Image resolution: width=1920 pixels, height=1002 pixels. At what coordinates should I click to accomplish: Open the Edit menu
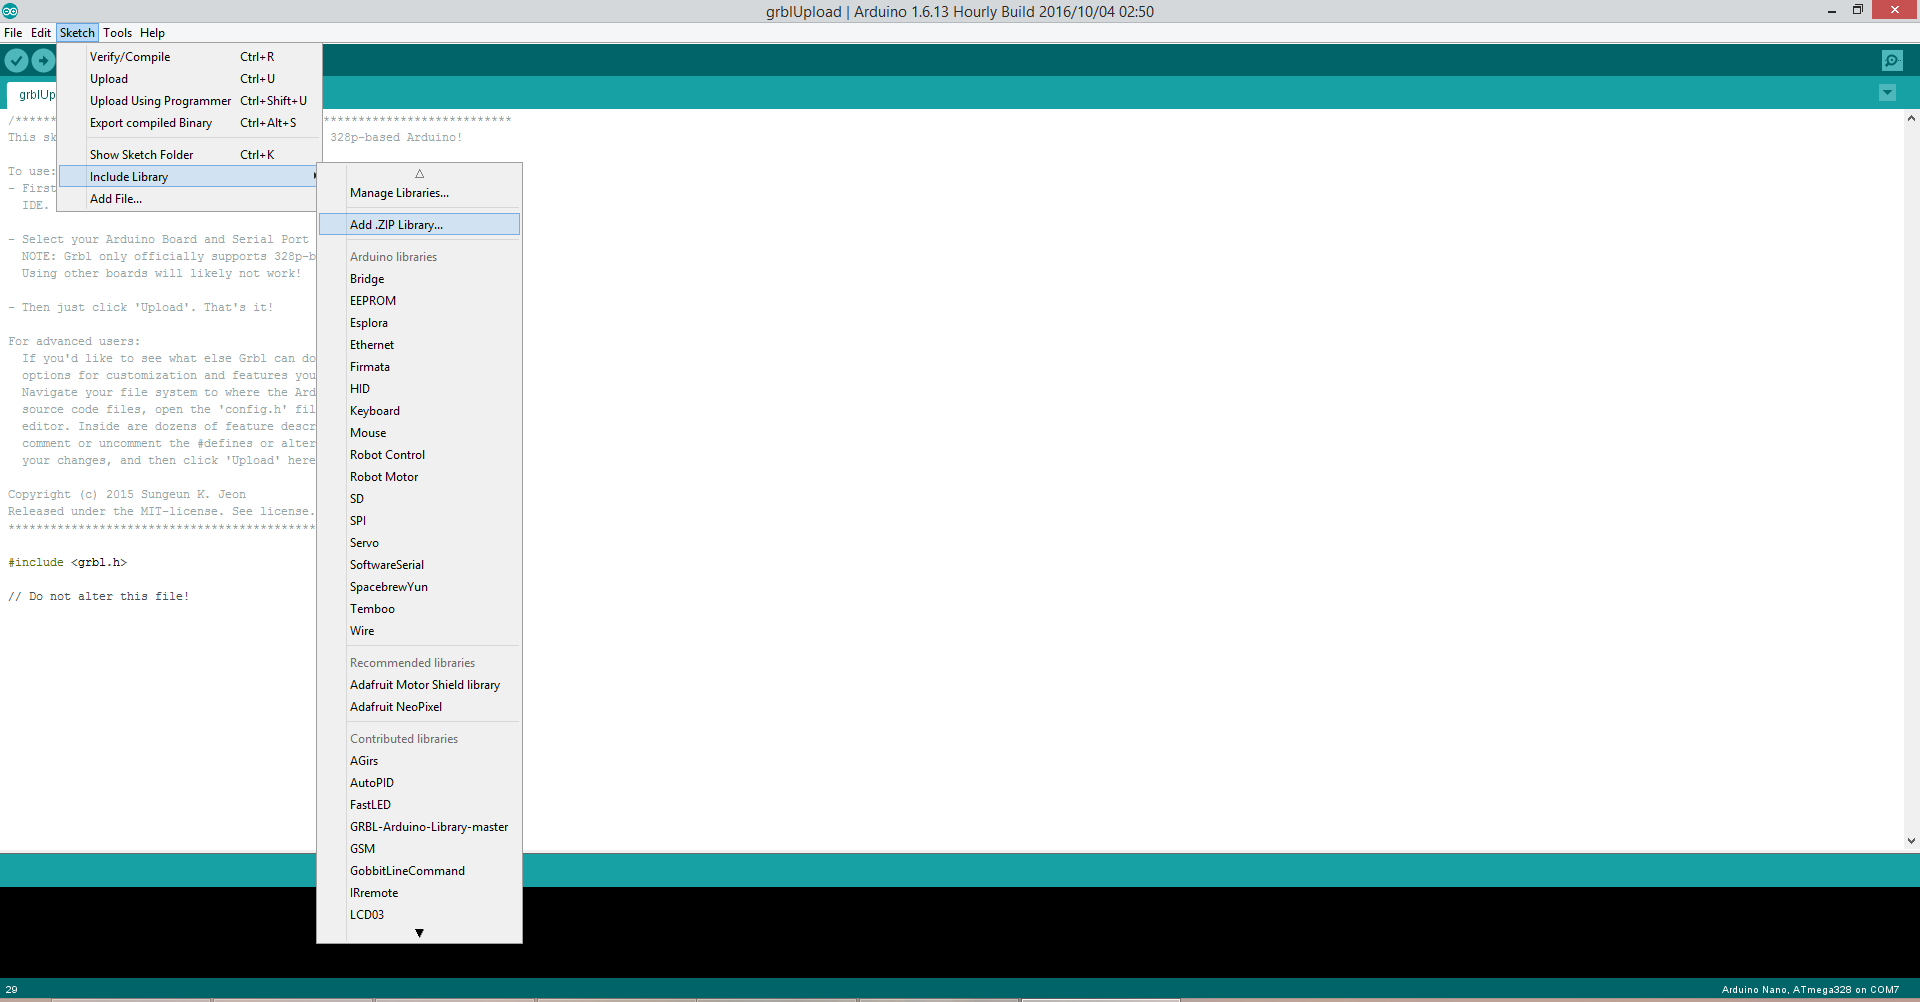point(41,33)
